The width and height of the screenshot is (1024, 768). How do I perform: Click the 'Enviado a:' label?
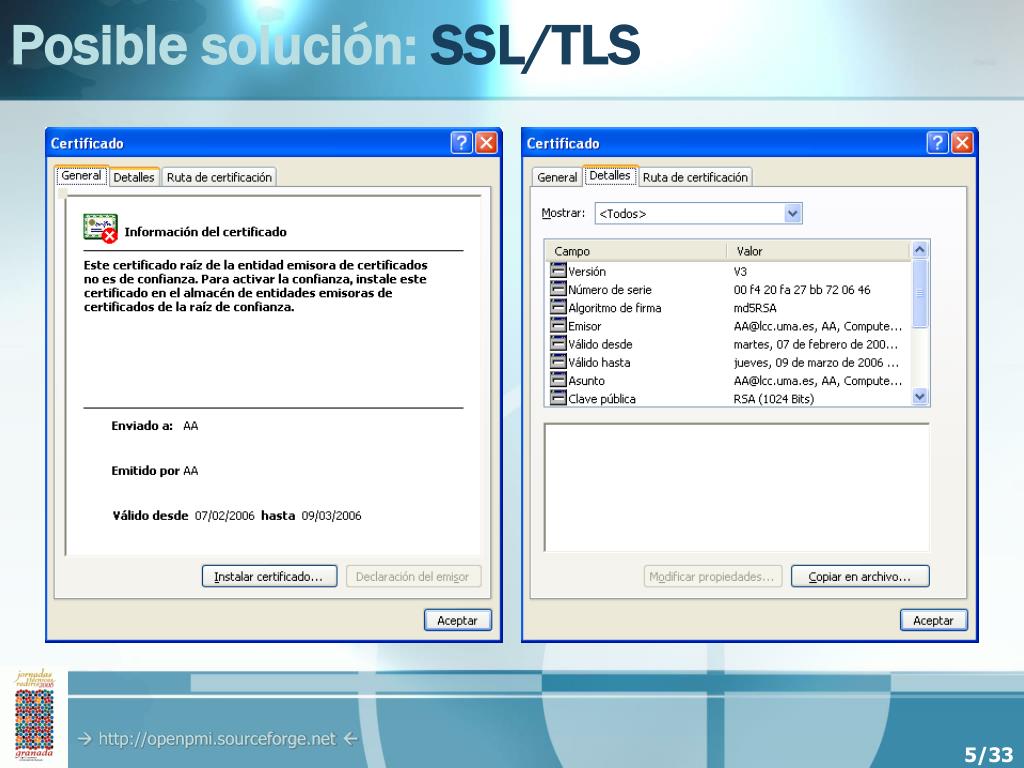tap(142, 426)
